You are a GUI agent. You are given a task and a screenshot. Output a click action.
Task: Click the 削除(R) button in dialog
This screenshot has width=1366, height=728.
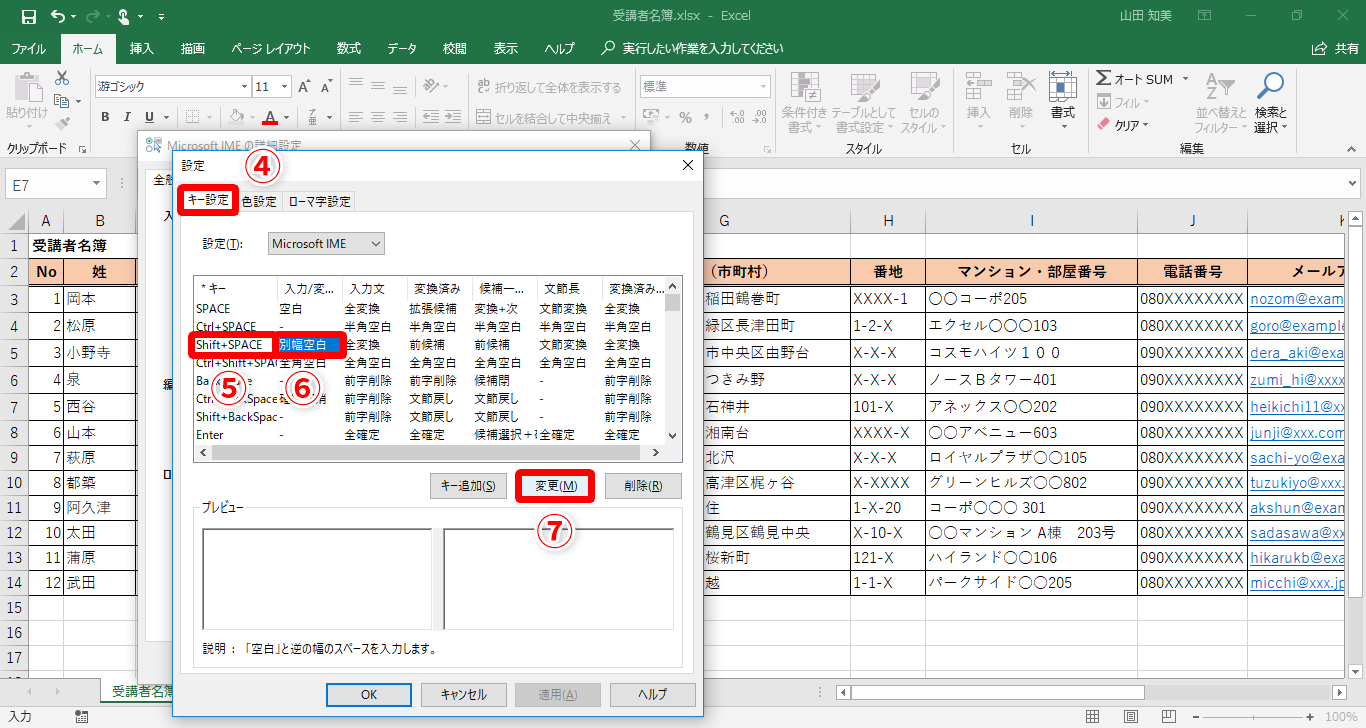643,486
